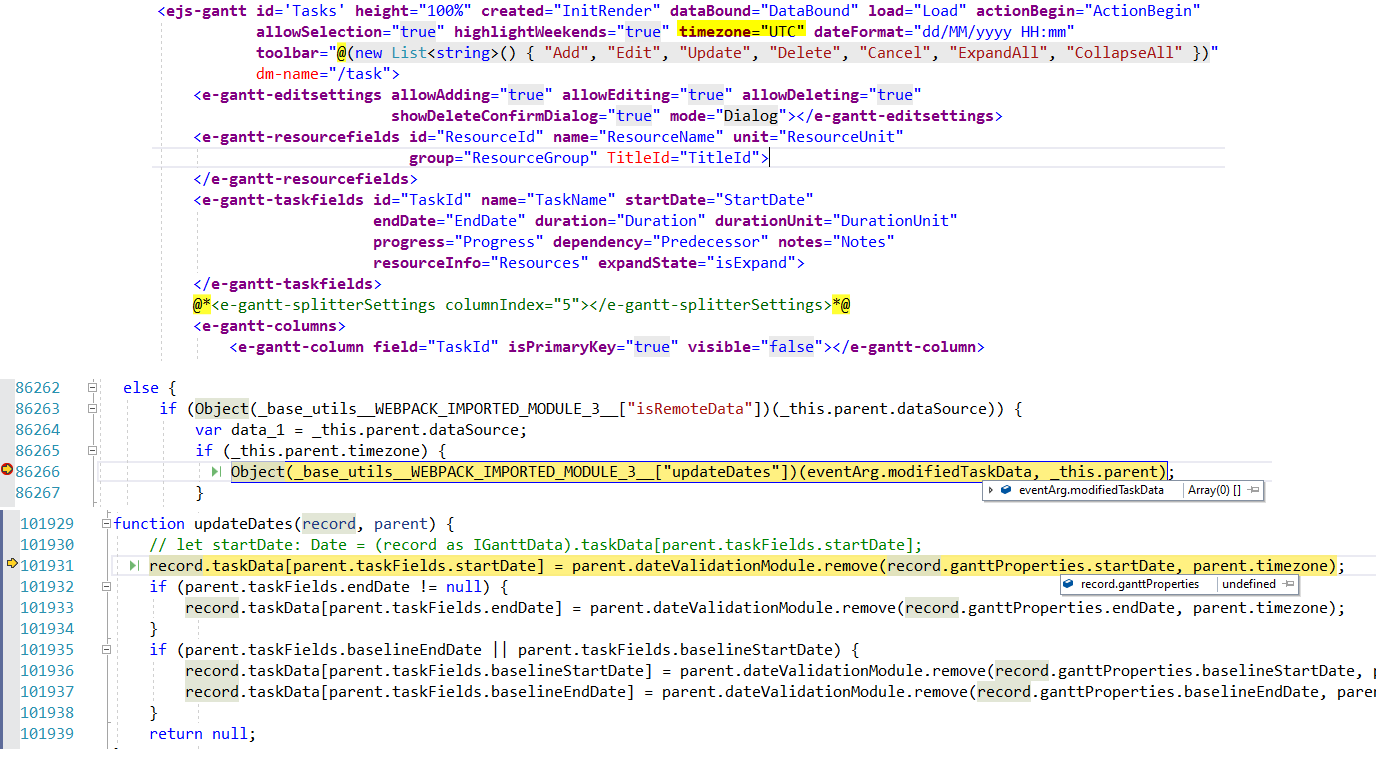
Task: Pin the record.ganttProperties data tip
Action: click(1288, 584)
